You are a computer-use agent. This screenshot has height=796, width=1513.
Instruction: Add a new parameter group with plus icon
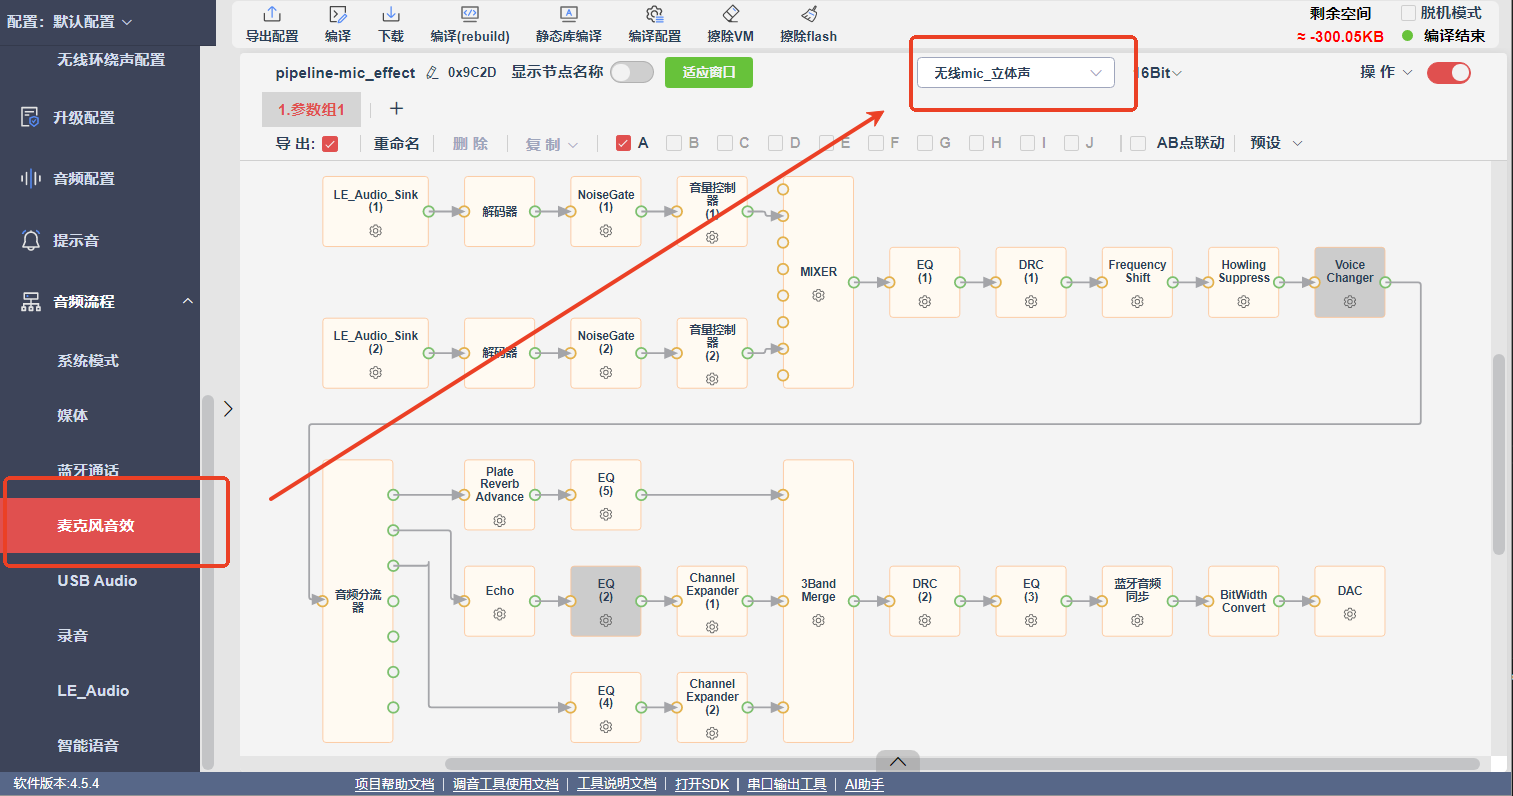click(396, 109)
